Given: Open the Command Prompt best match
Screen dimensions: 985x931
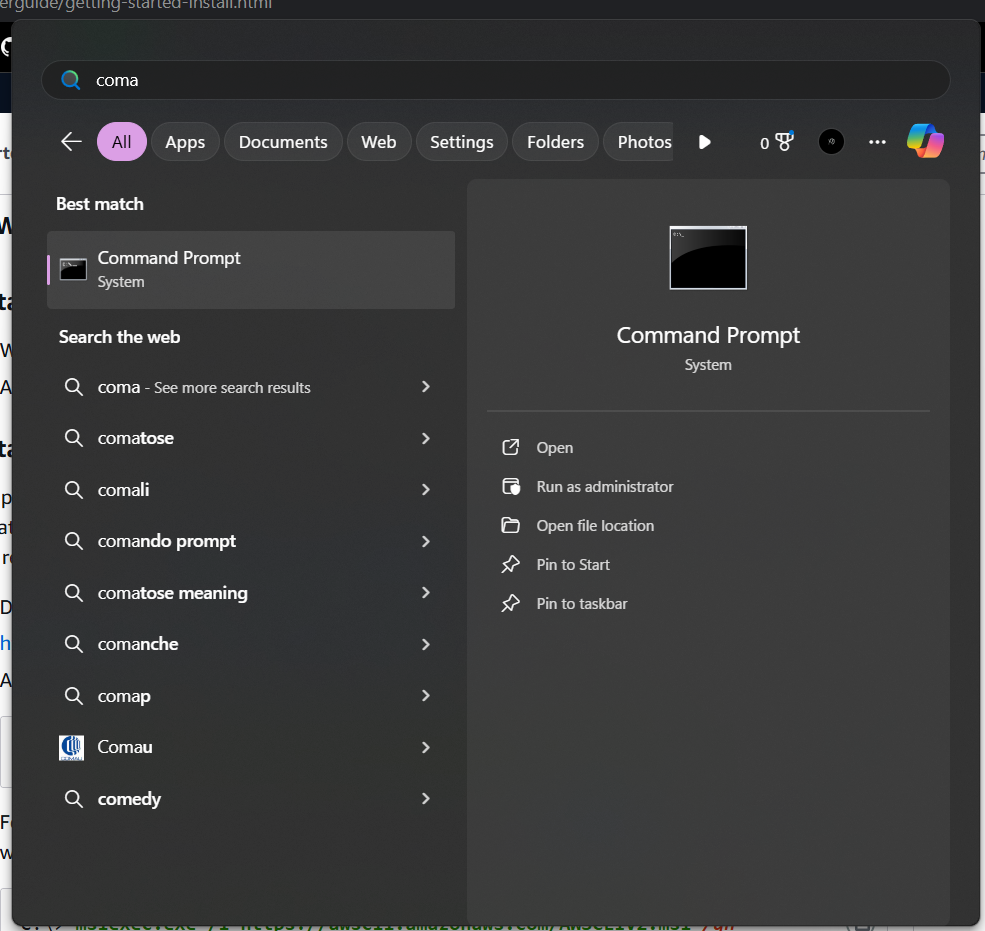Looking at the screenshot, I should 251,270.
